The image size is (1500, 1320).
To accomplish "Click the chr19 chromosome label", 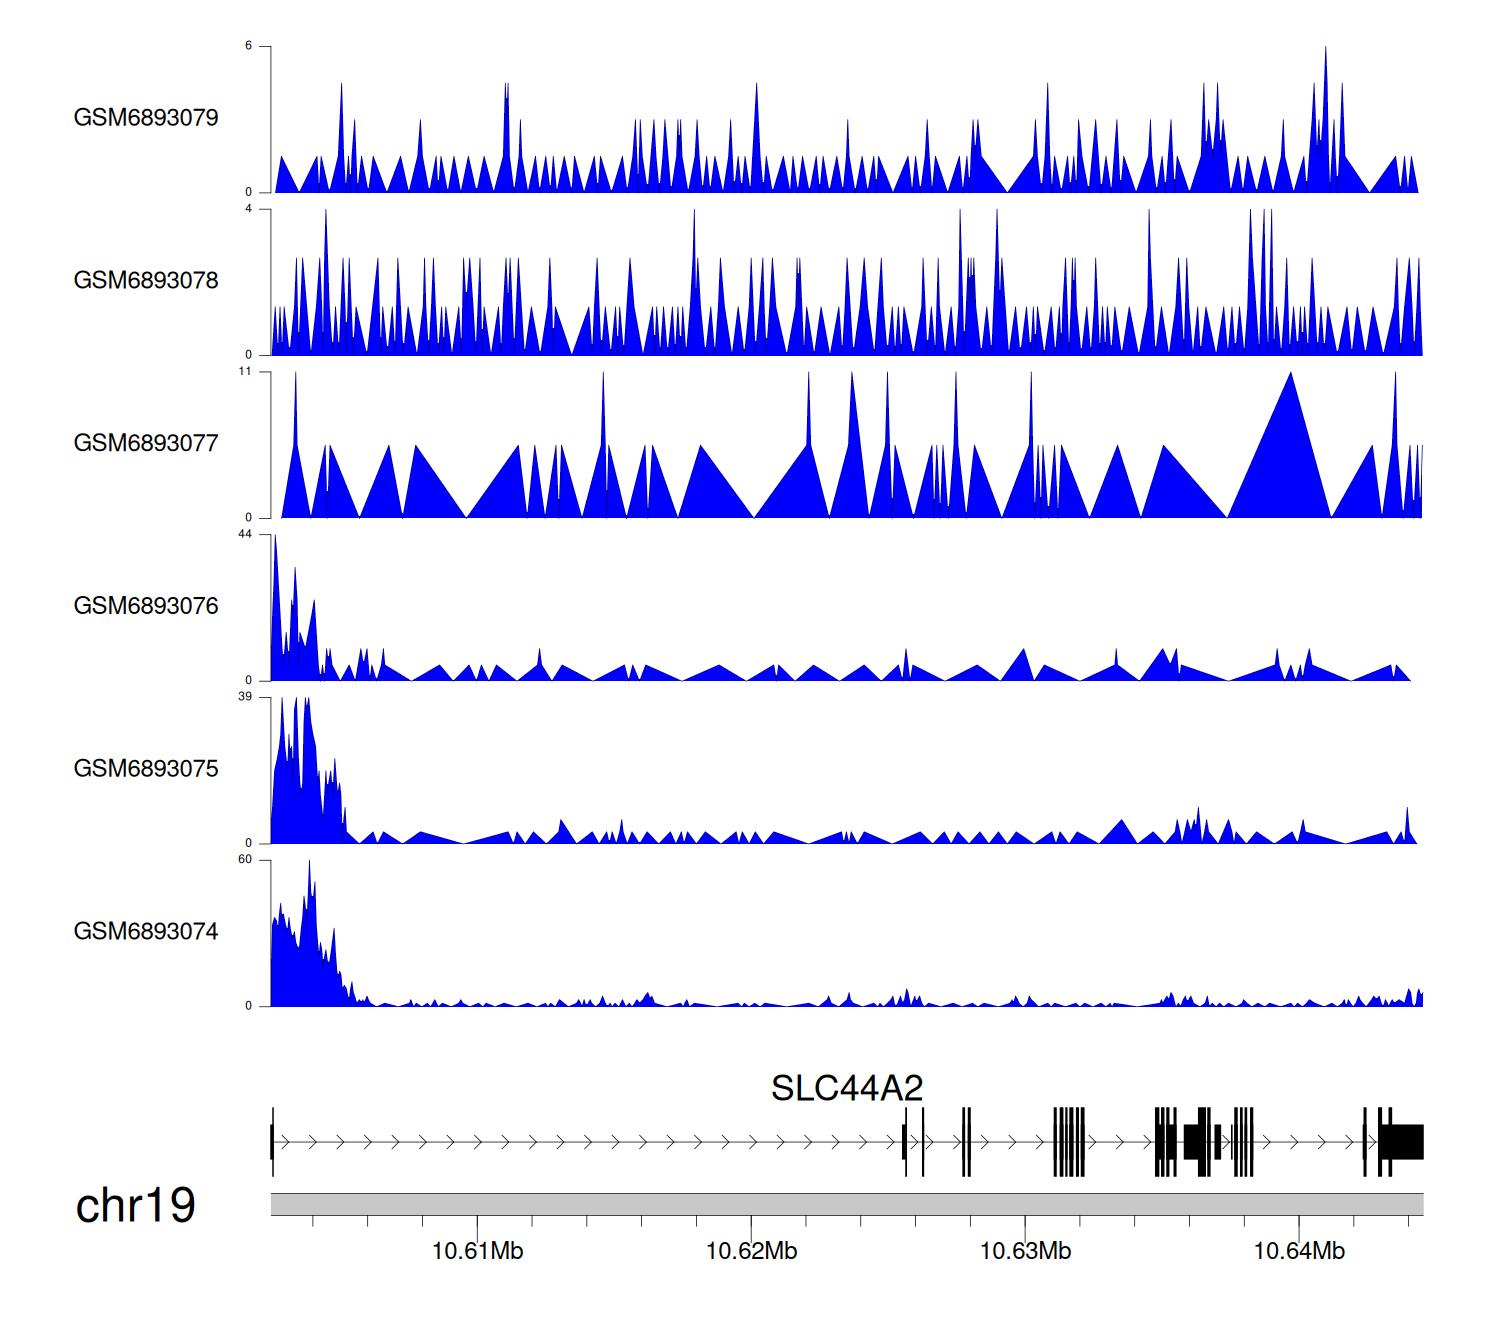I will 135,1206.
